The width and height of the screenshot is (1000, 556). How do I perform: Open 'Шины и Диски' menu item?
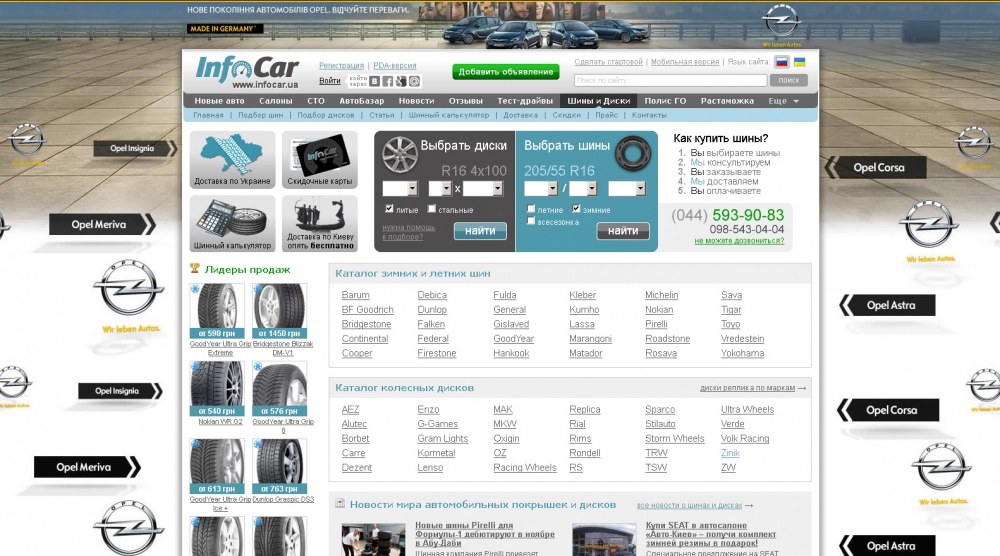click(x=599, y=101)
